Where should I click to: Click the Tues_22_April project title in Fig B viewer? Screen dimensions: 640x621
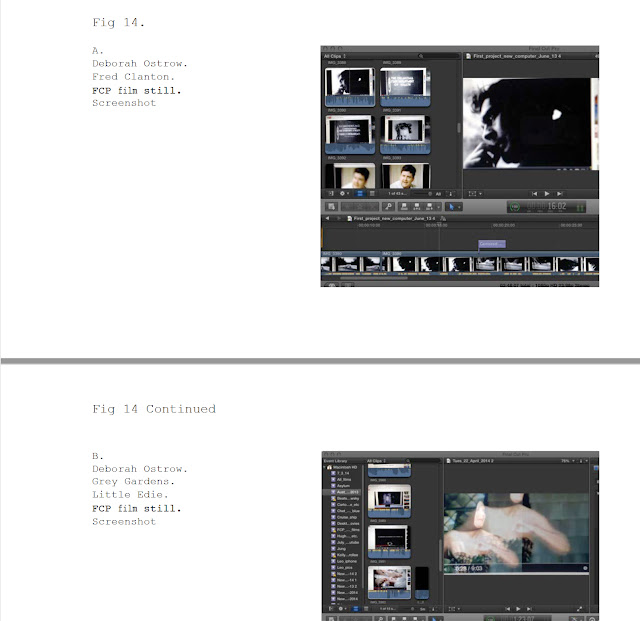pos(473,461)
